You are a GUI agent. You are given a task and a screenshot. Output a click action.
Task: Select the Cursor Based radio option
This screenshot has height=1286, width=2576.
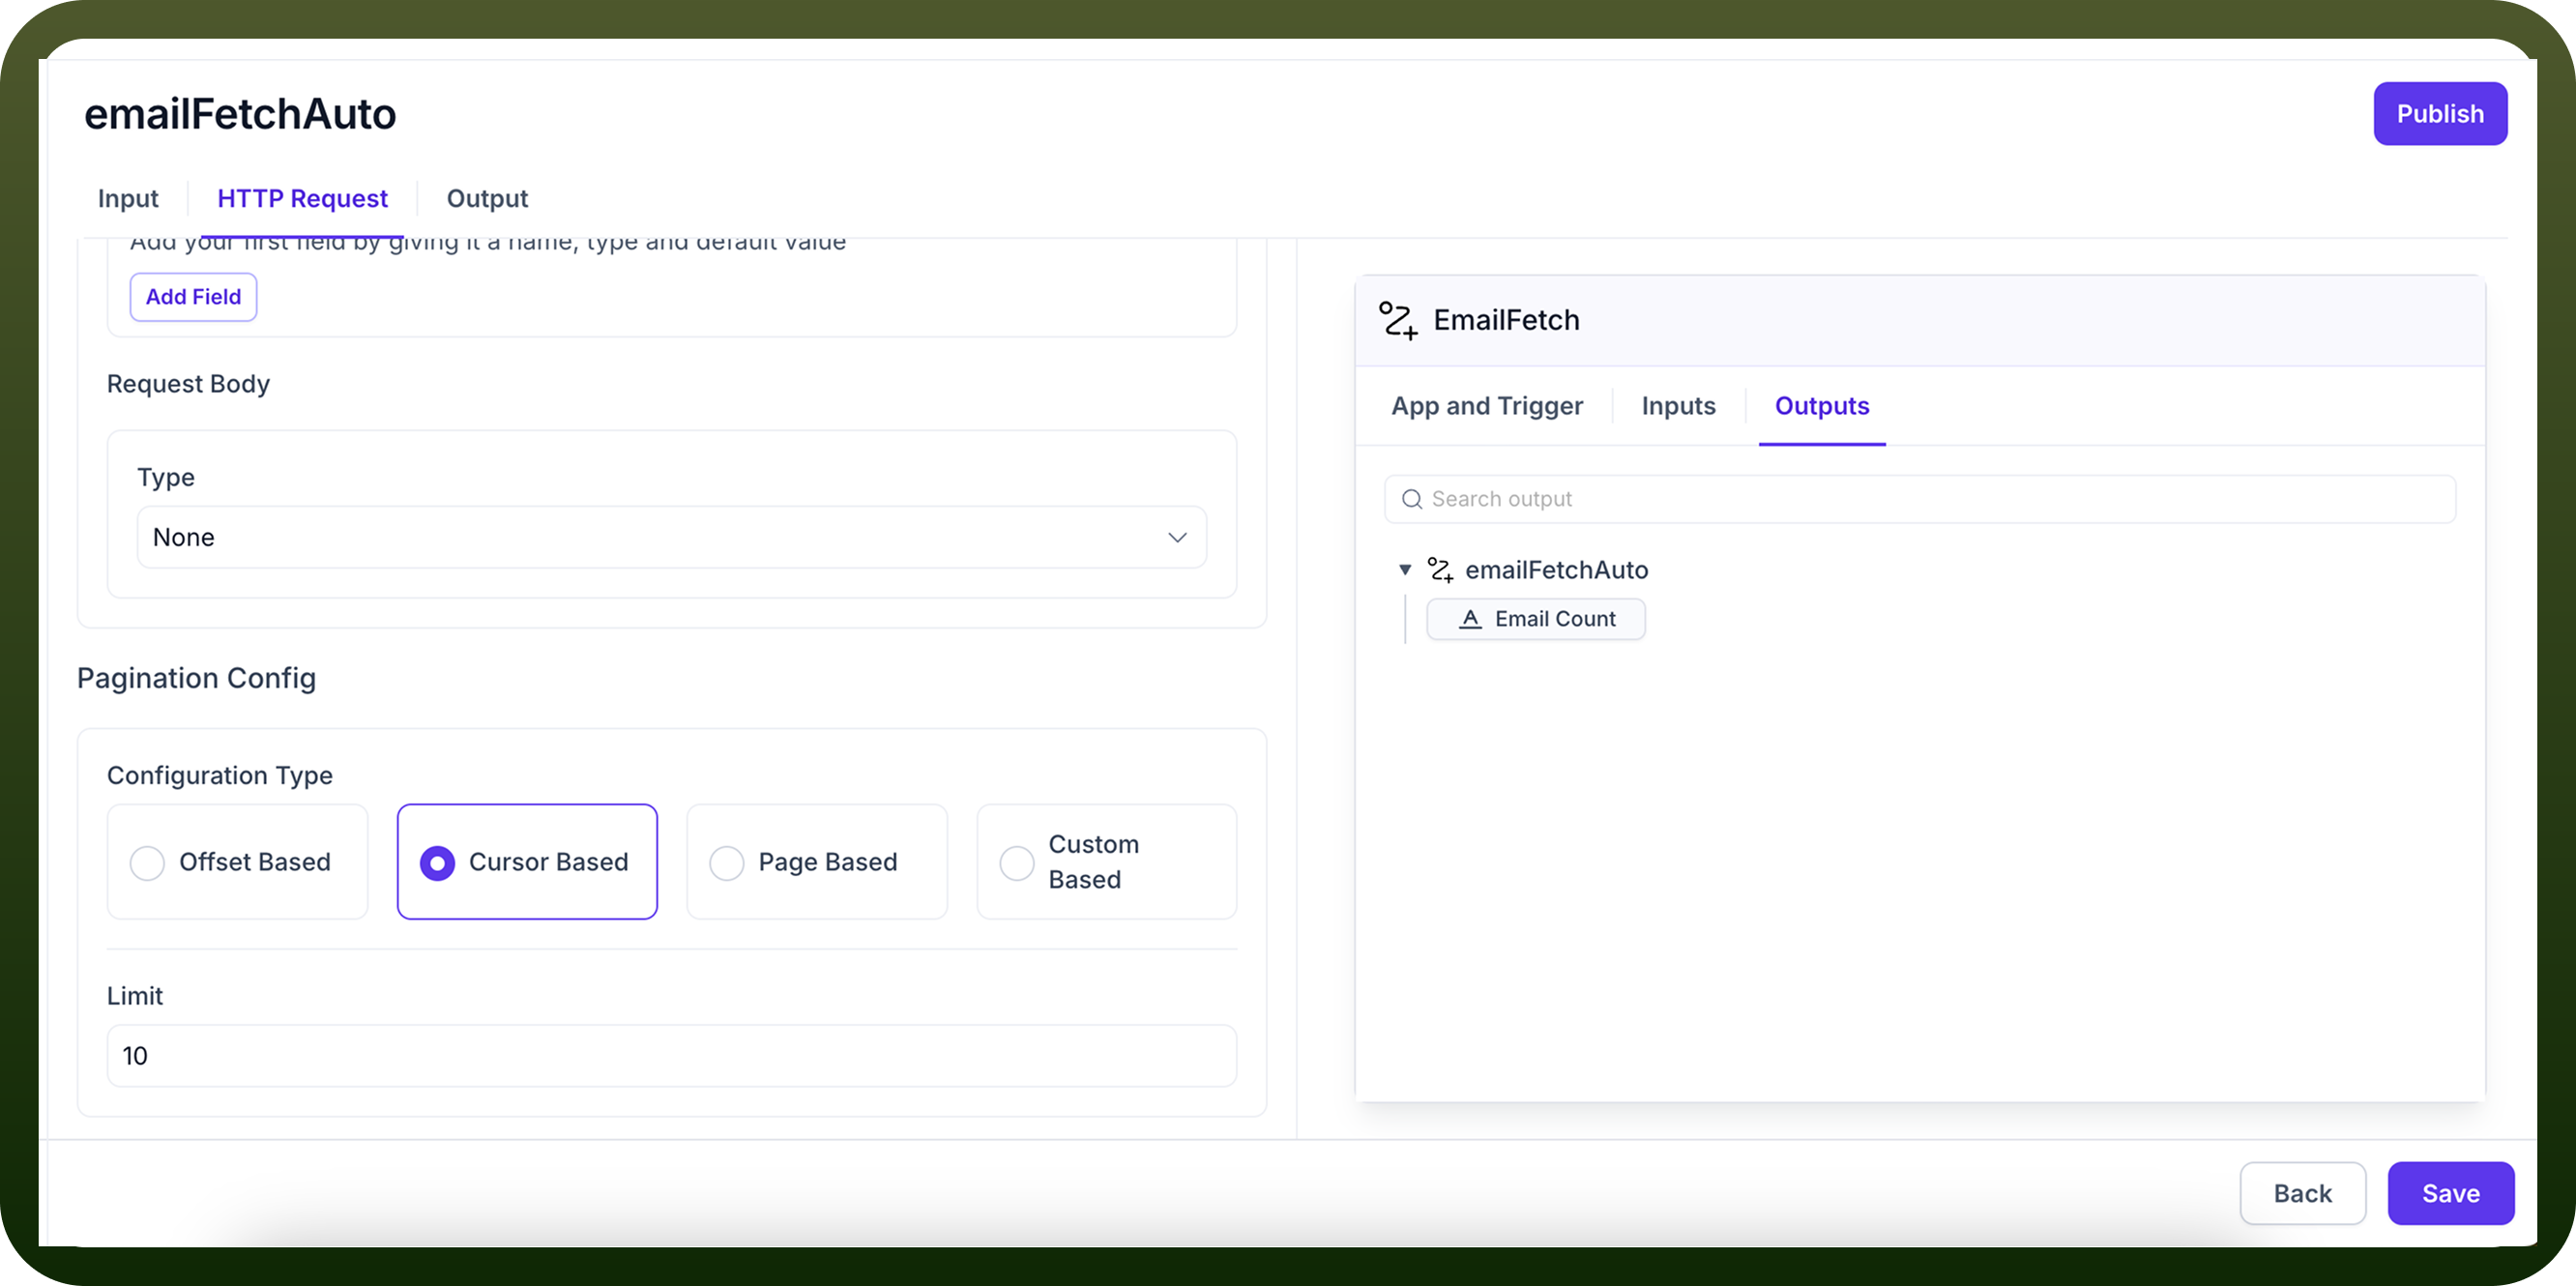coord(527,862)
